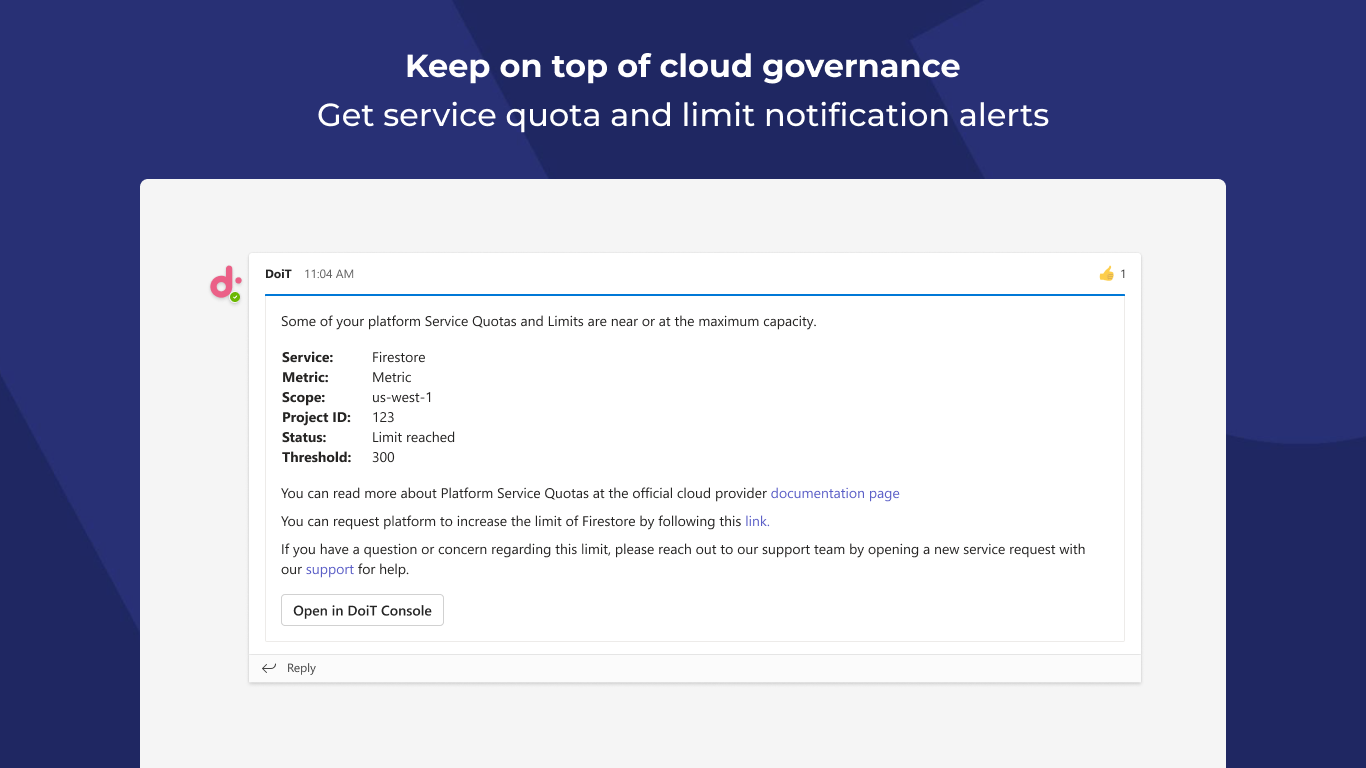Image resolution: width=1366 pixels, height=768 pixels.
Task: Open the support link
Action: pos(330,569)
